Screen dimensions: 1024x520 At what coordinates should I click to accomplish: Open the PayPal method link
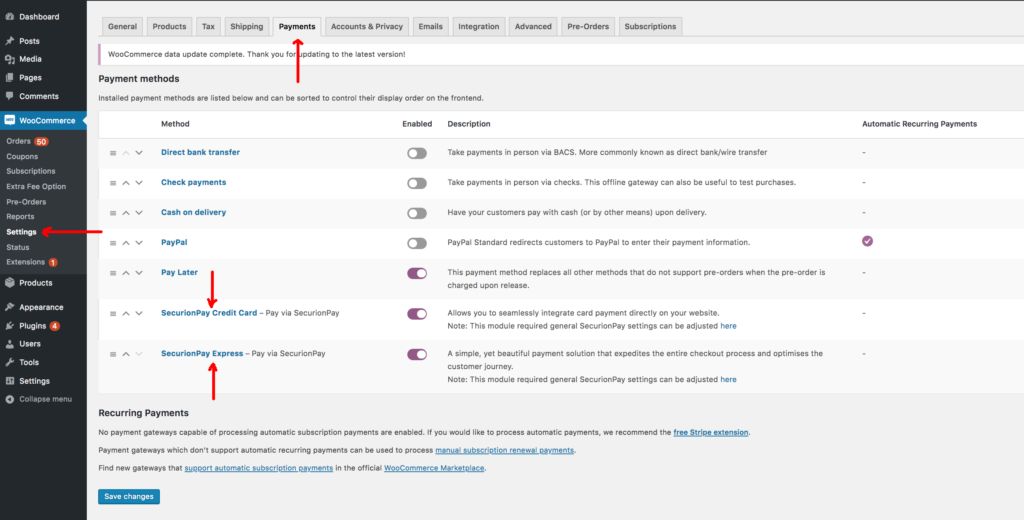coord(174,242)
